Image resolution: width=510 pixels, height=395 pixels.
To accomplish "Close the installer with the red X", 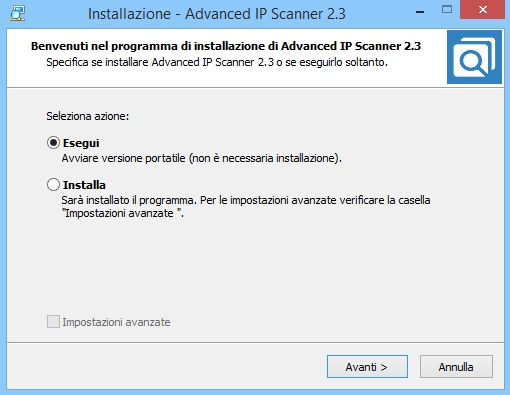I will coord(482,10).
